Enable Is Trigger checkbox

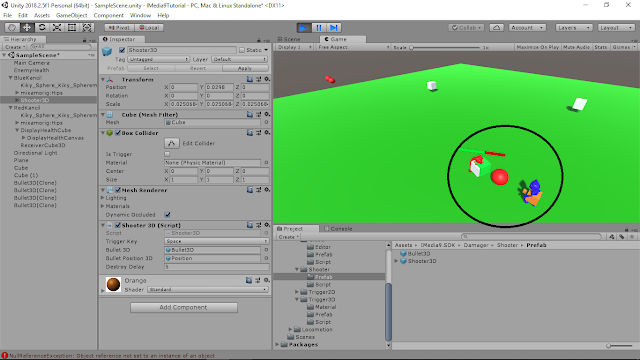(167, 154)
